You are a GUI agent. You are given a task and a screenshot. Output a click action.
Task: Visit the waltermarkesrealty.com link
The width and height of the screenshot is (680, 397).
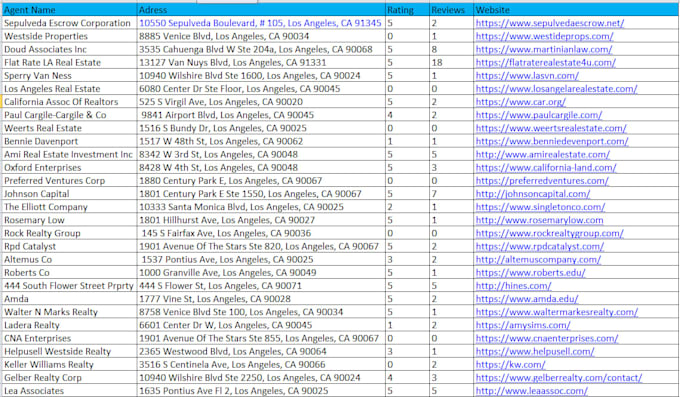[x=557, y=312]
